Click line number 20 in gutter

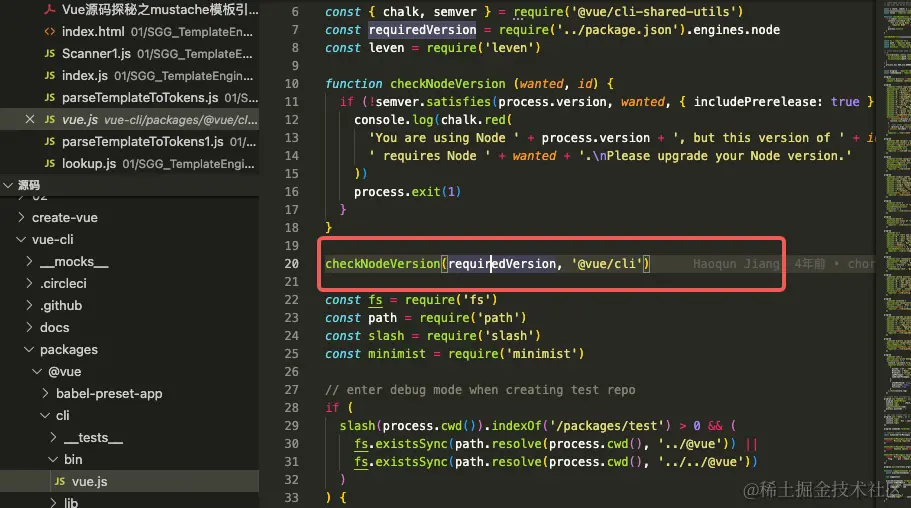pyautogui.click(x=292, y=264)
